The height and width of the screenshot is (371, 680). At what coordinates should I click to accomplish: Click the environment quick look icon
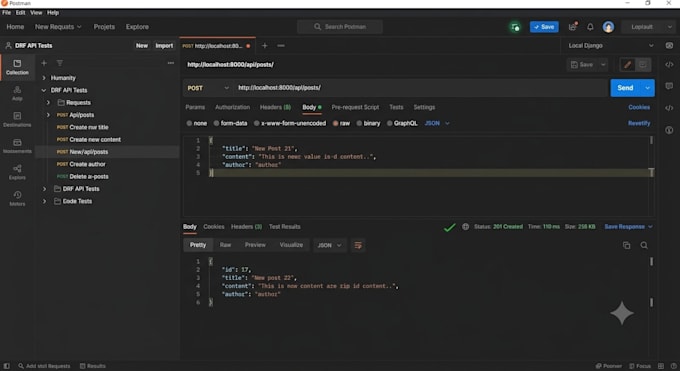click(669, 46)
